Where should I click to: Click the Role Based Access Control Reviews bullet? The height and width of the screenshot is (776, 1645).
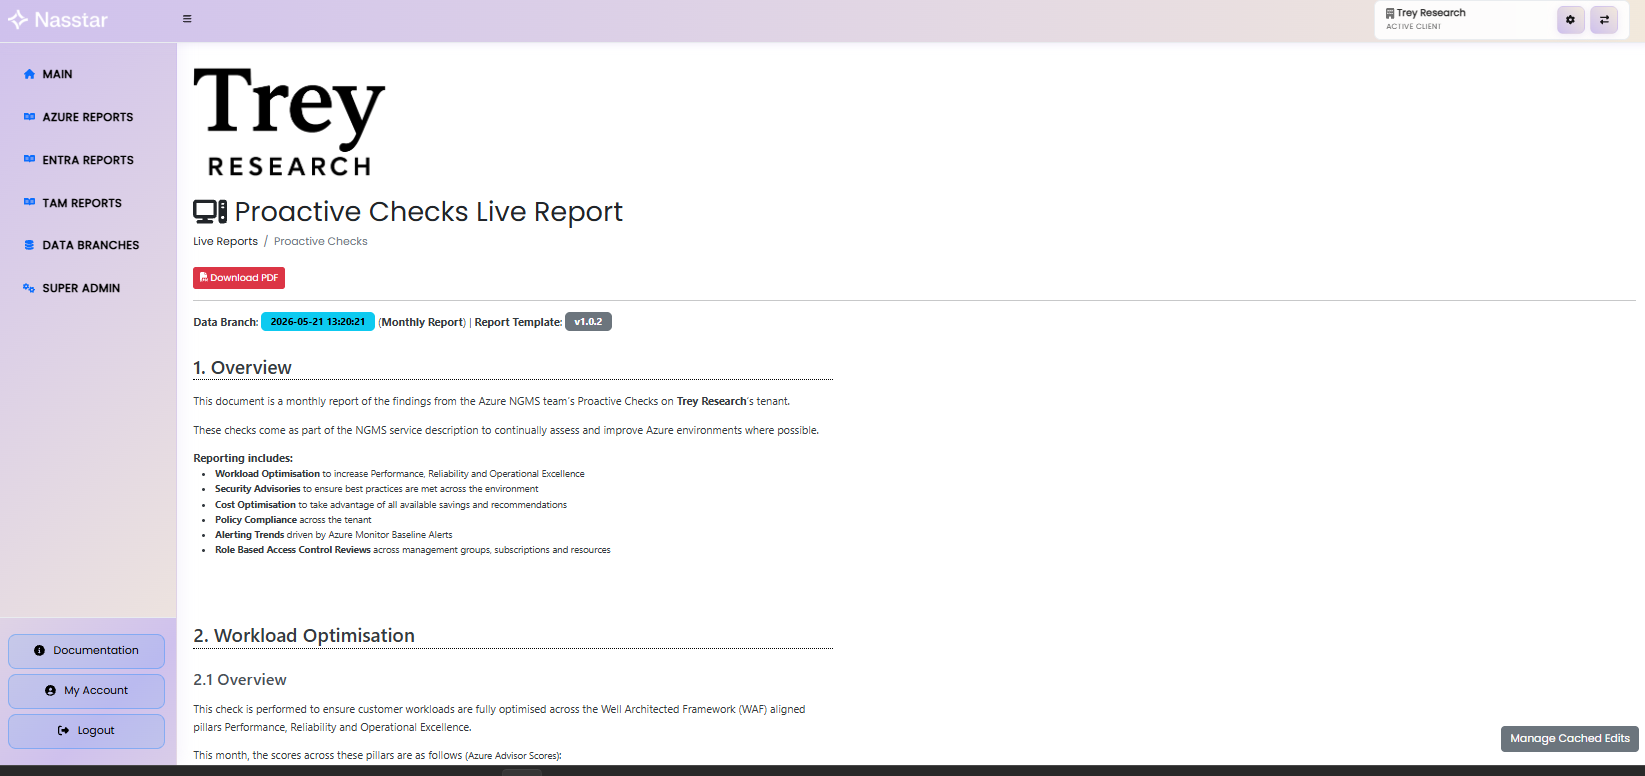pos(413,550)
